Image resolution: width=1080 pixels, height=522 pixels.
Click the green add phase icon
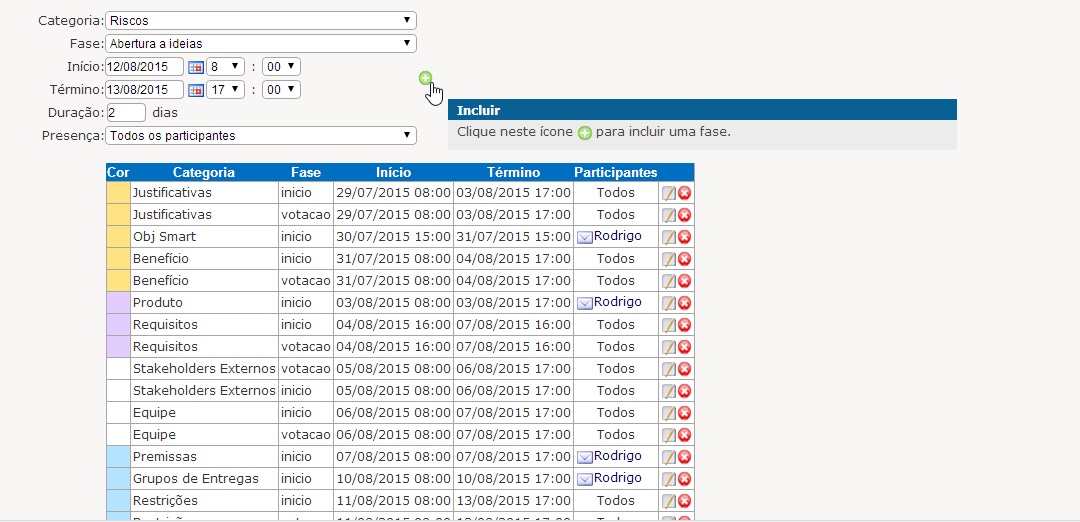pos(425,78)
